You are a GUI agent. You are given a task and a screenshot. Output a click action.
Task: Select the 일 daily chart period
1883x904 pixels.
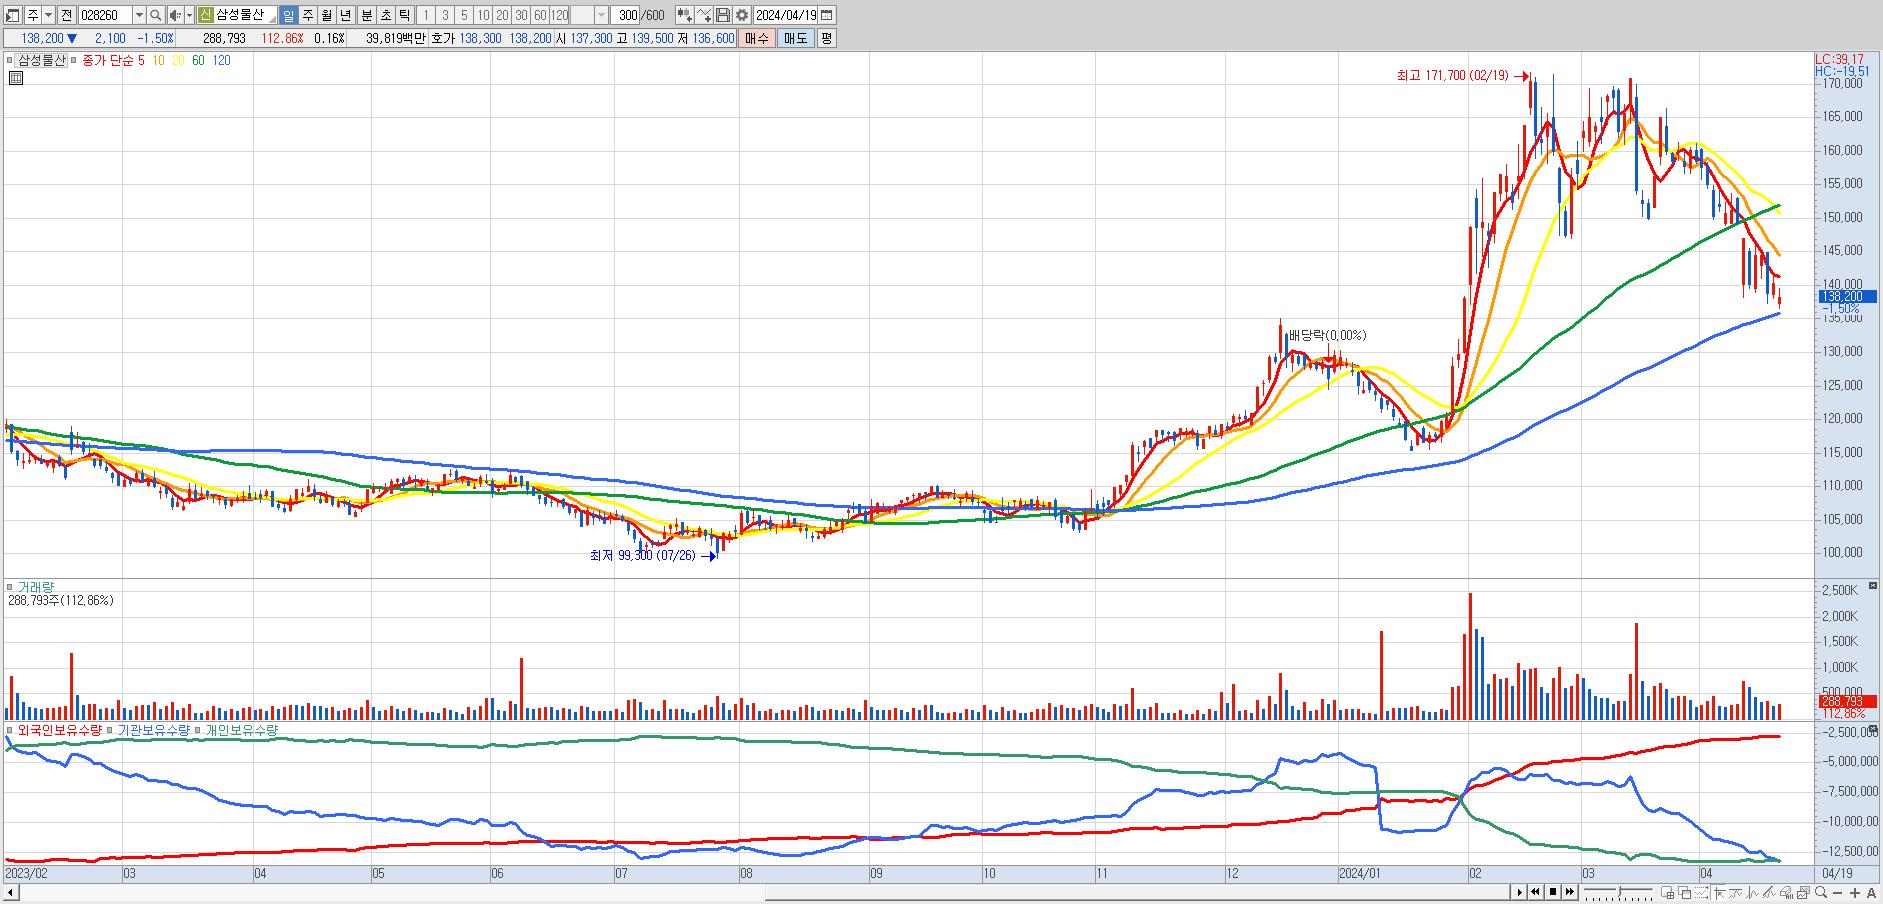coord(288,15)
